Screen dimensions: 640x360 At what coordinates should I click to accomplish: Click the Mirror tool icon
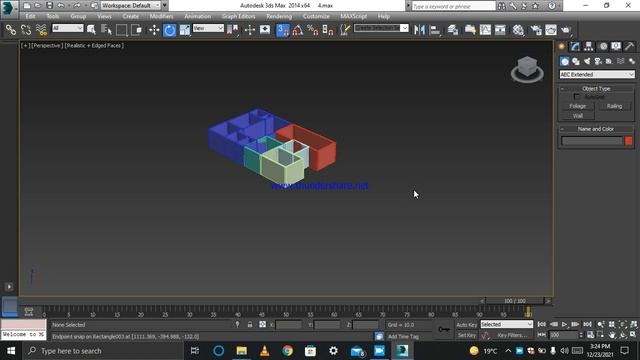pos(419,29)
